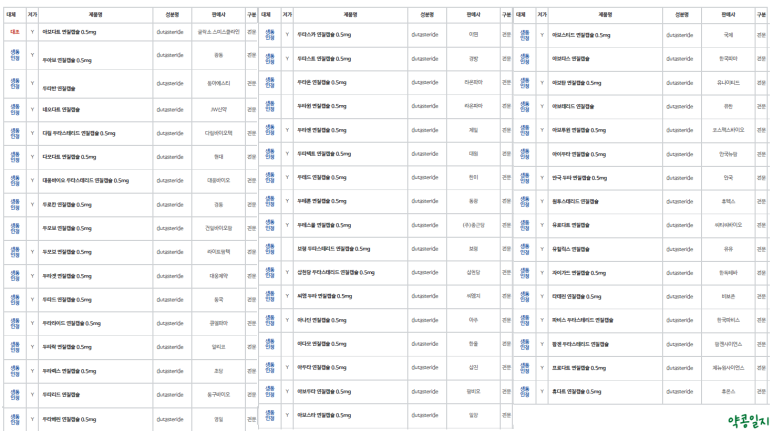Click seller cell 코스맥스바이오
Image resolution: width=773 pixels, height=431 pixels.
[728, 130]
